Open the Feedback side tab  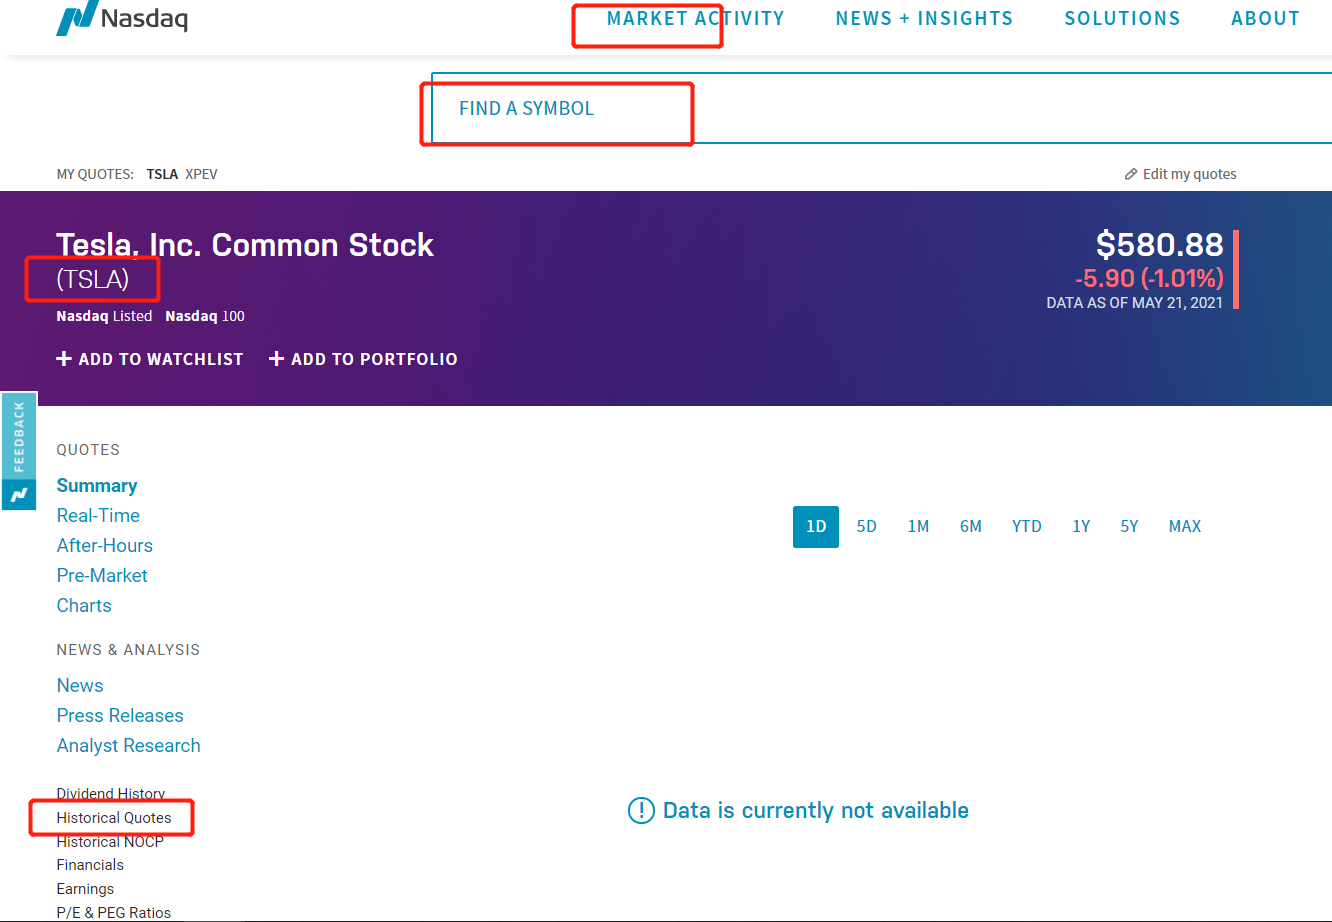(19, 437)
